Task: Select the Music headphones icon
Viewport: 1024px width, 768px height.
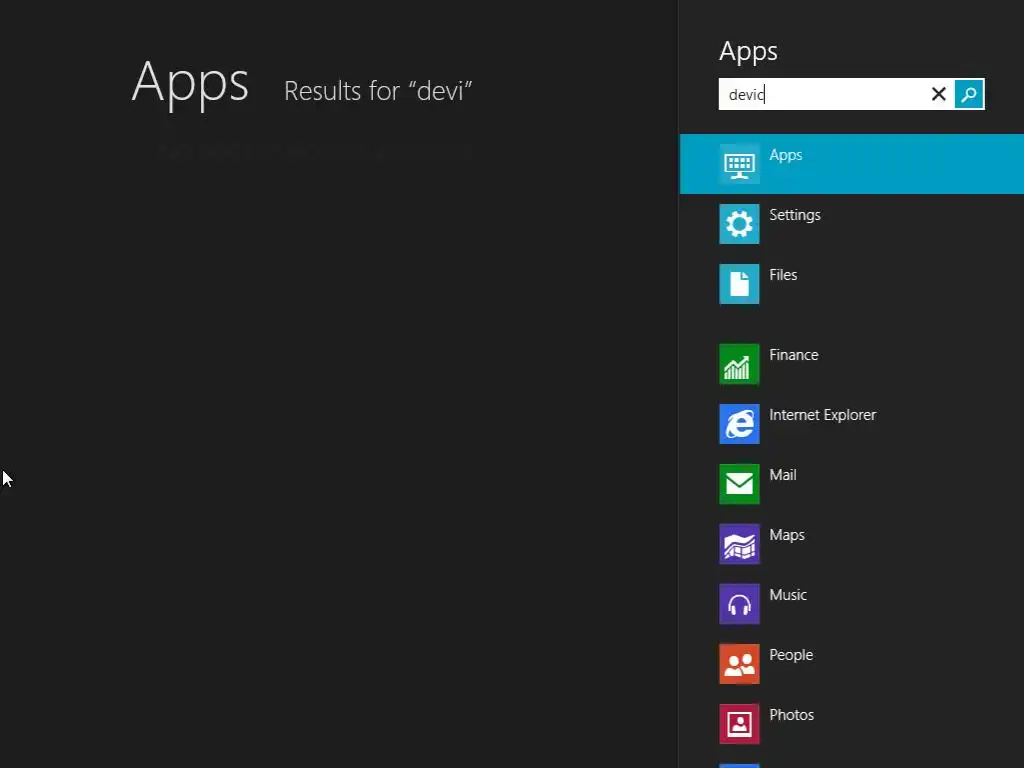Action: click(x=739, y=604)
